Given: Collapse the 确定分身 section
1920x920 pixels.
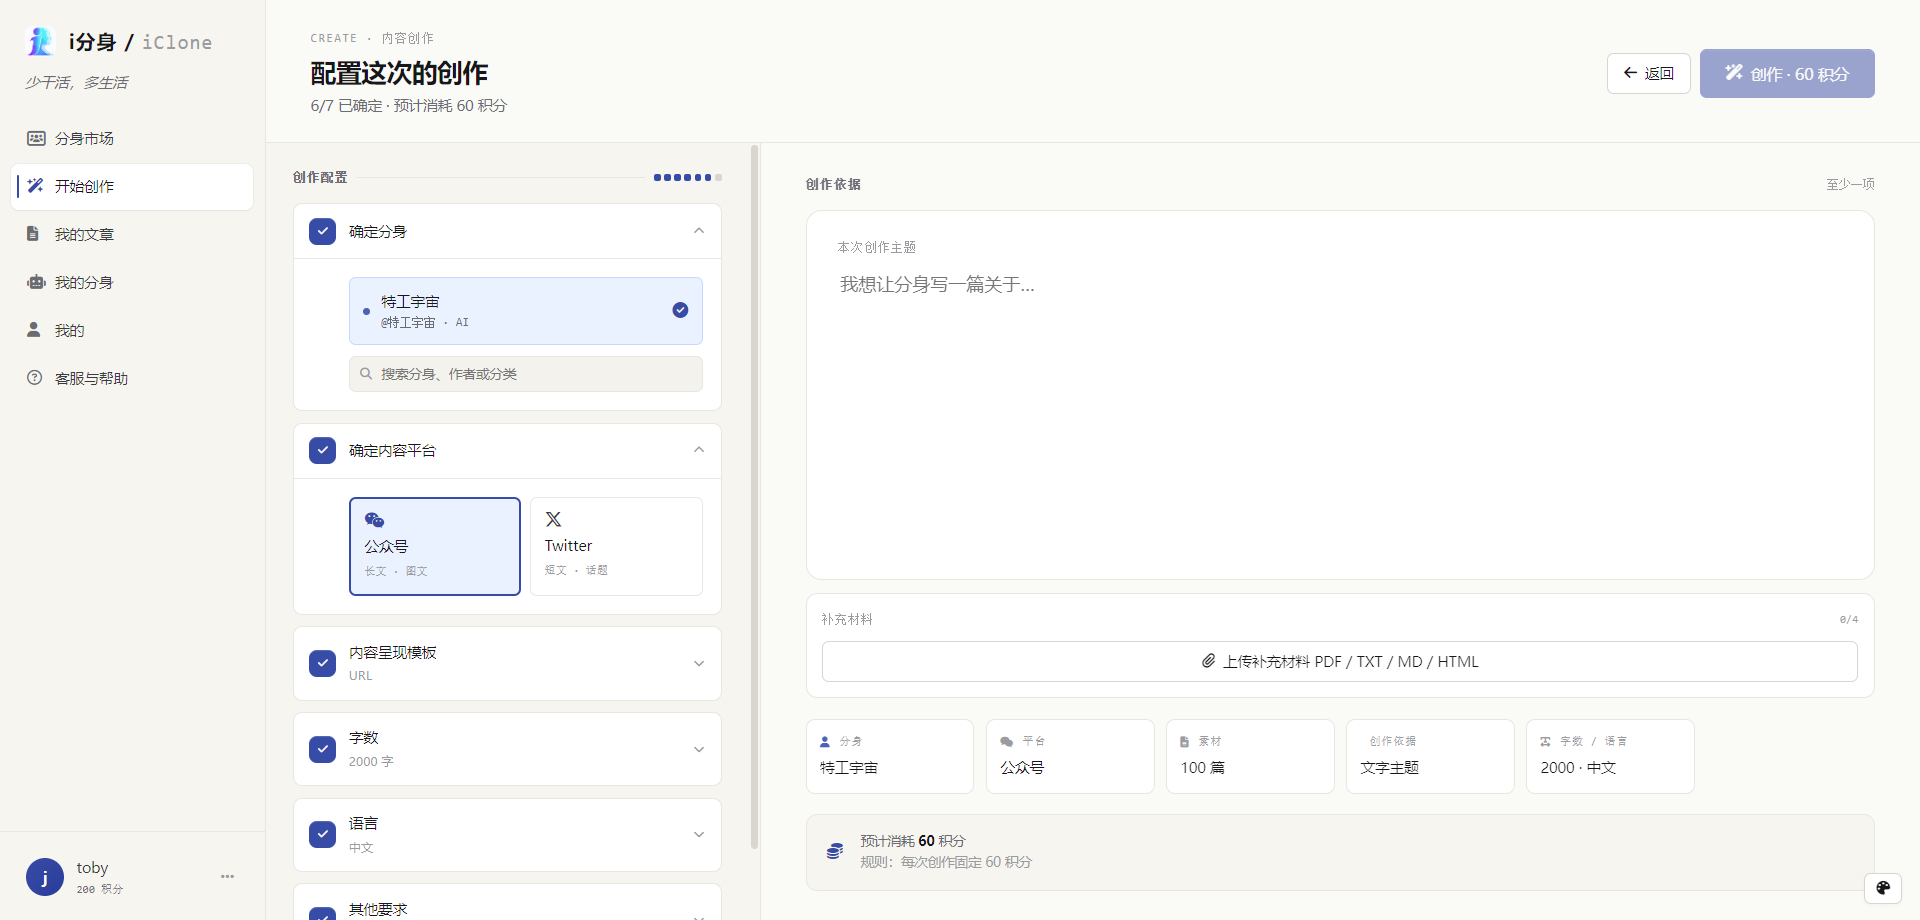Looking at the screenshot, I should (x=699, y=231).
